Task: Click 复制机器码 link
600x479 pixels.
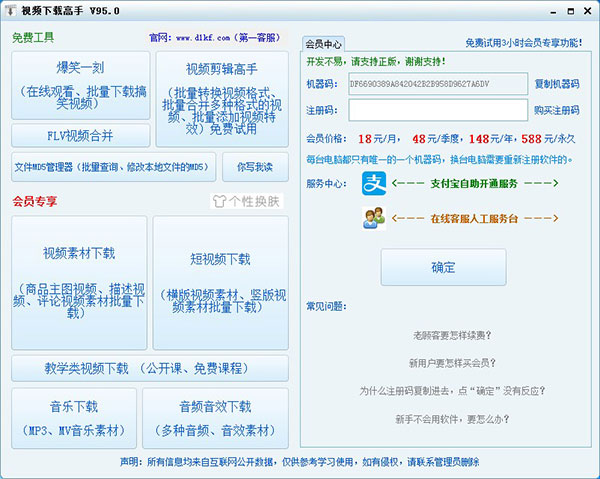Action: pos(557,84)
